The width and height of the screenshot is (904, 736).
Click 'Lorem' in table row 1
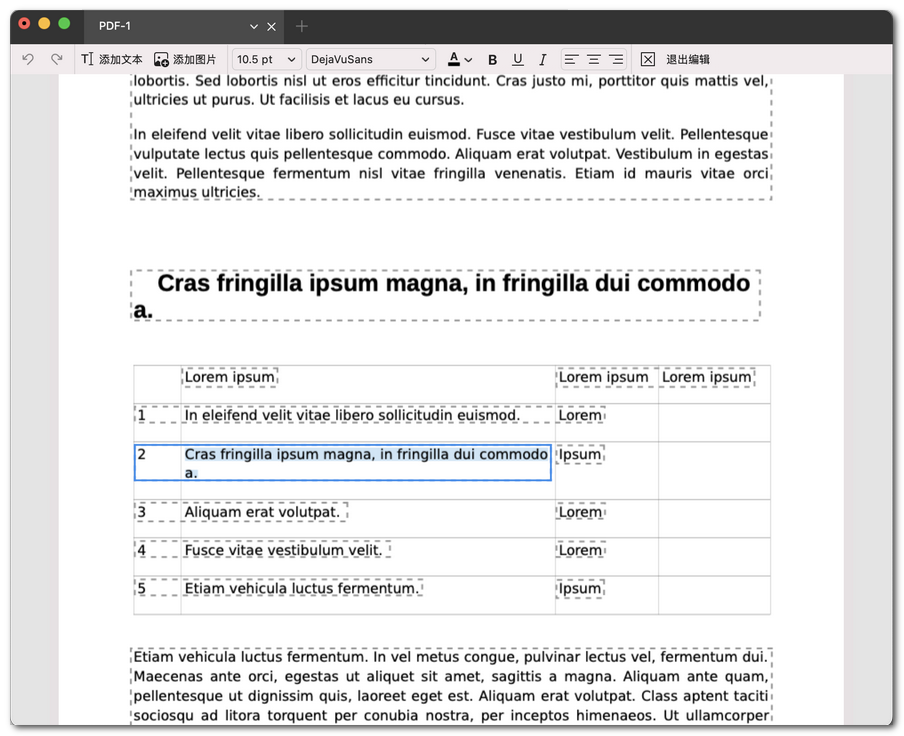[x=580, y=415]
